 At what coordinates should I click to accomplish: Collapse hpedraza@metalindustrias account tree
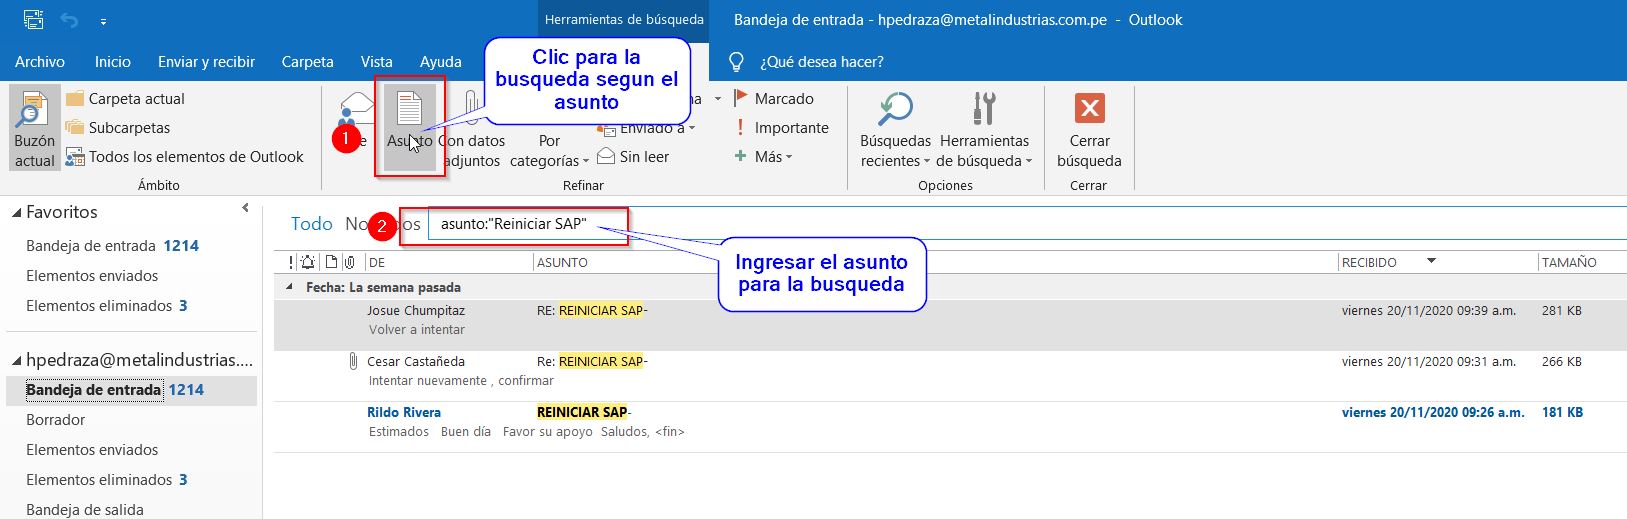16,361
